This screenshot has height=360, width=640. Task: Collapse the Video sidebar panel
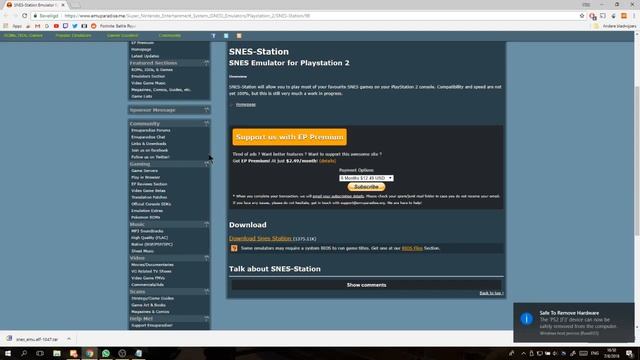tap(207, 258)
